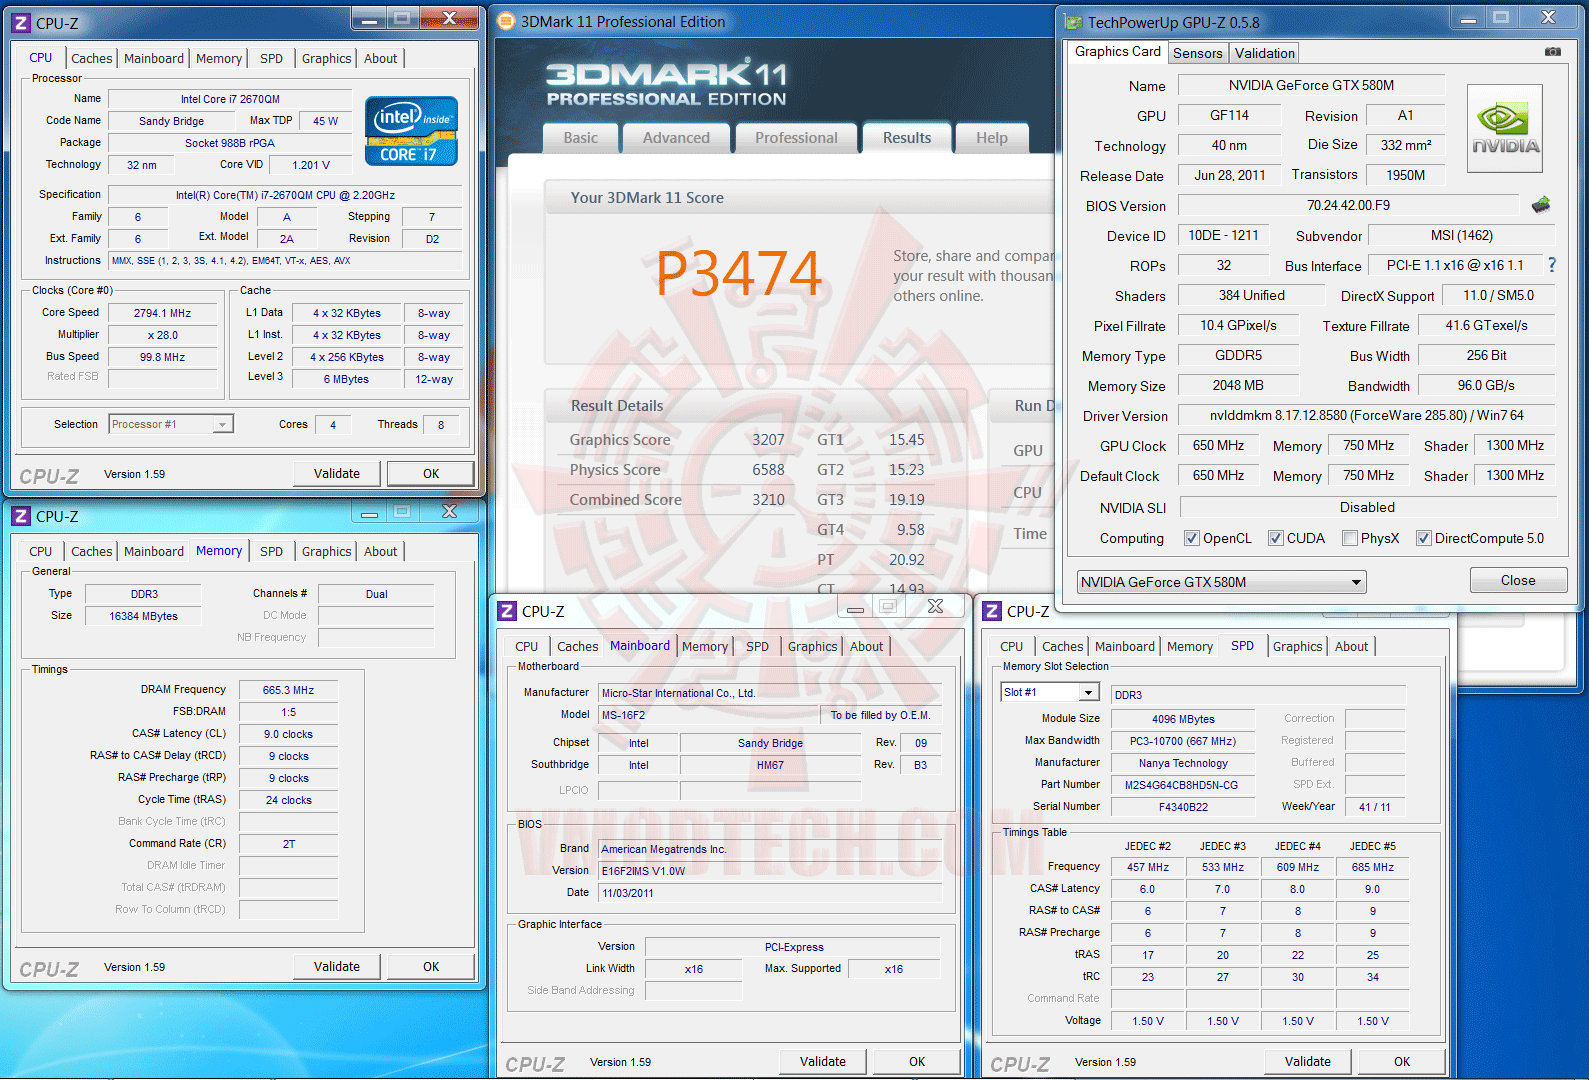The height and width of the screenshot is (1080, 1589).
Task: Open CPU tab in the CPU-Z Memory window
Action: (40, 552)
